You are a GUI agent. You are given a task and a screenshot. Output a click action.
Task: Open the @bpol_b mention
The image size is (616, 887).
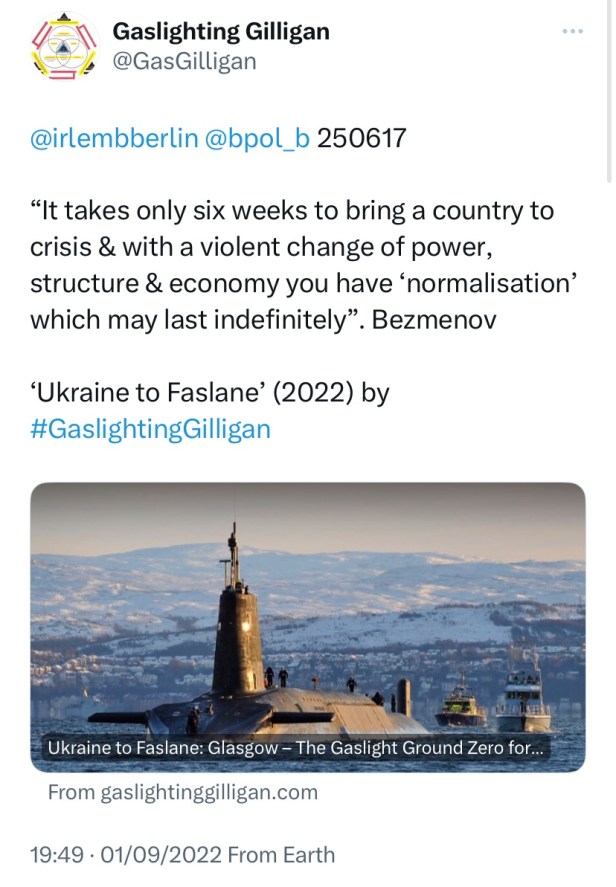257,138
